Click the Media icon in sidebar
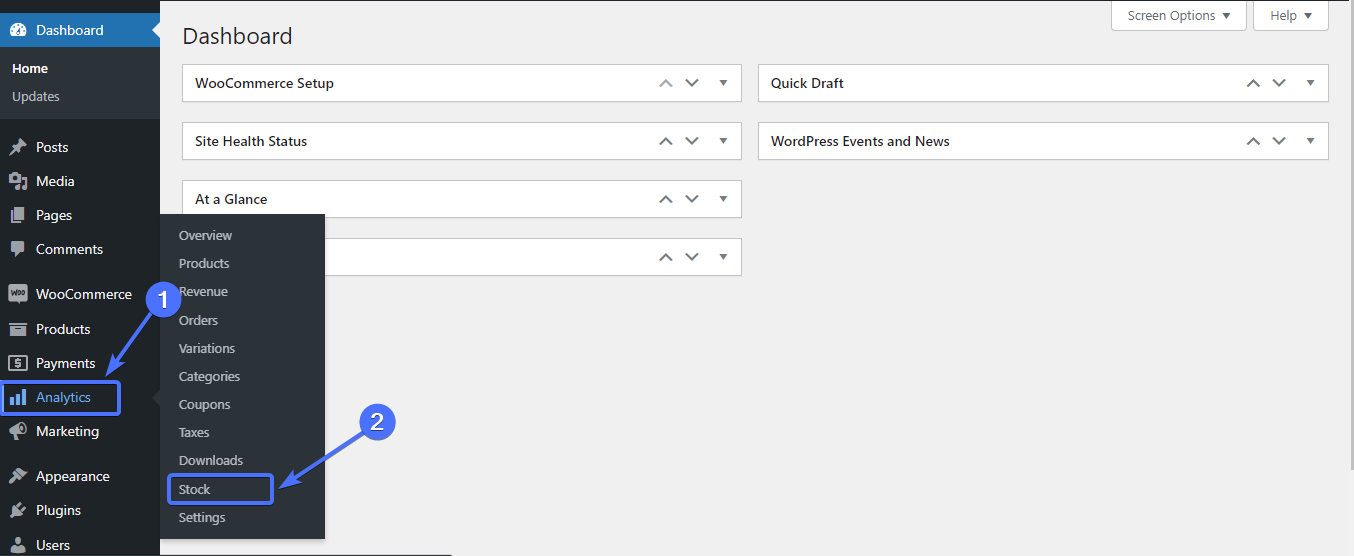 click(18, 181)
